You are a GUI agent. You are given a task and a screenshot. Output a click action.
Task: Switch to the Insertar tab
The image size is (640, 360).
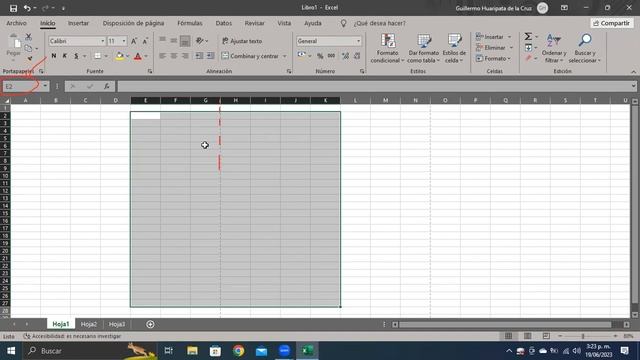pos(78,23)
